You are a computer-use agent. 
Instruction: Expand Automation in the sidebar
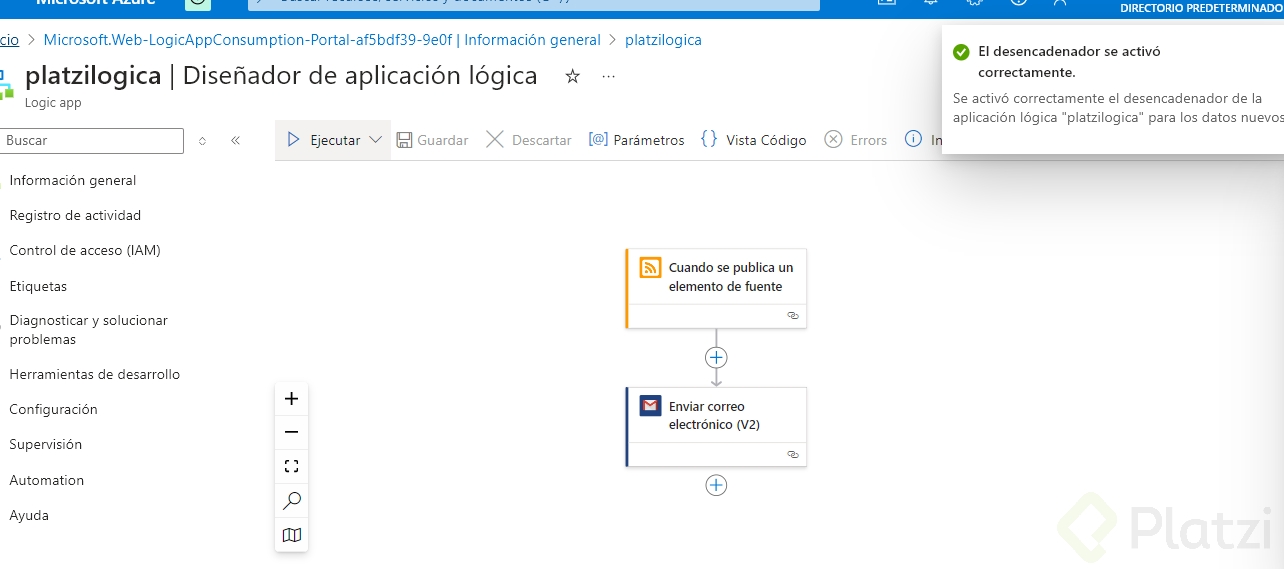[x=46, y=481]
